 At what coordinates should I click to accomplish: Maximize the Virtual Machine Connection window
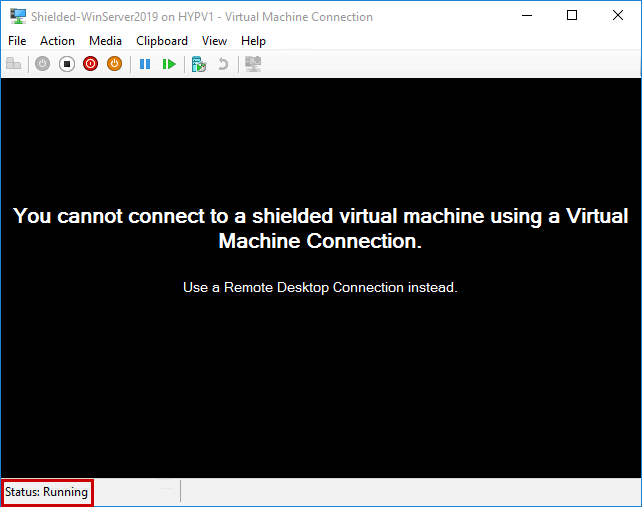point(572,16)
